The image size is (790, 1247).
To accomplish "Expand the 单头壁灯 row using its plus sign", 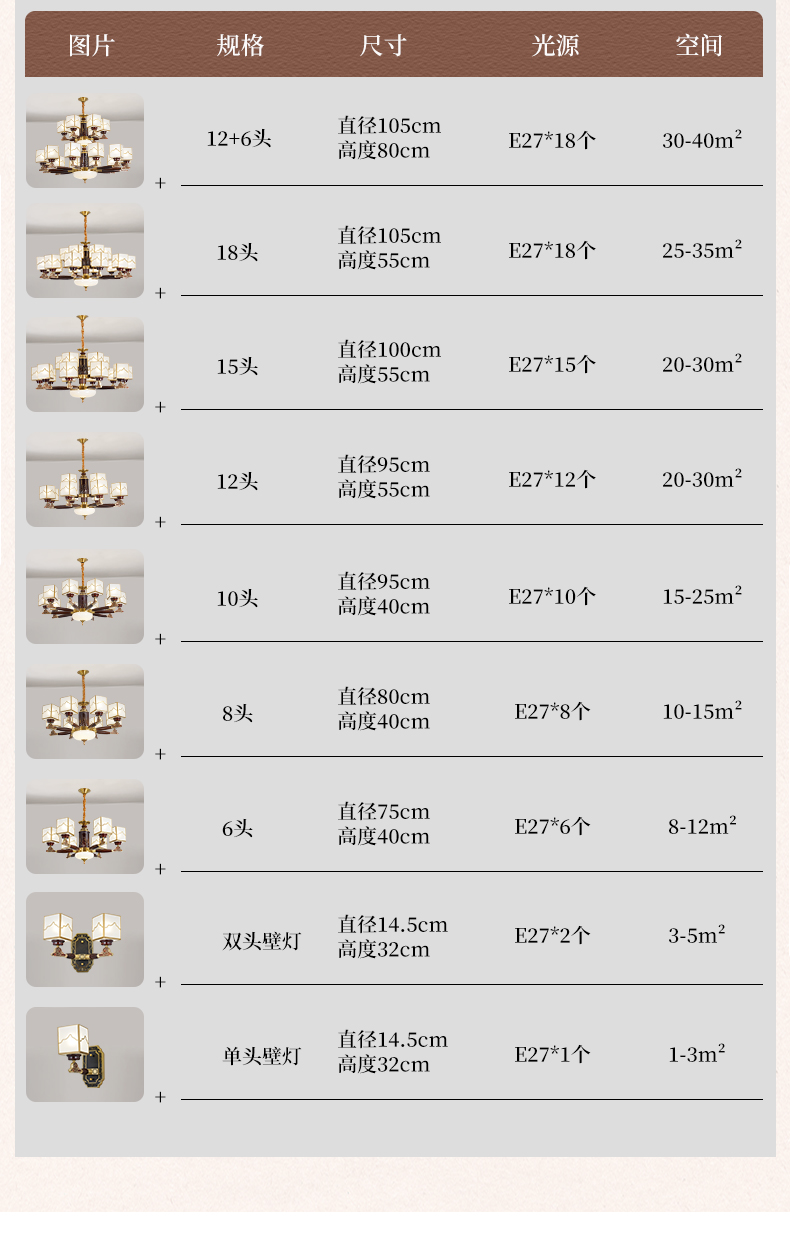I will [160, 1098].
